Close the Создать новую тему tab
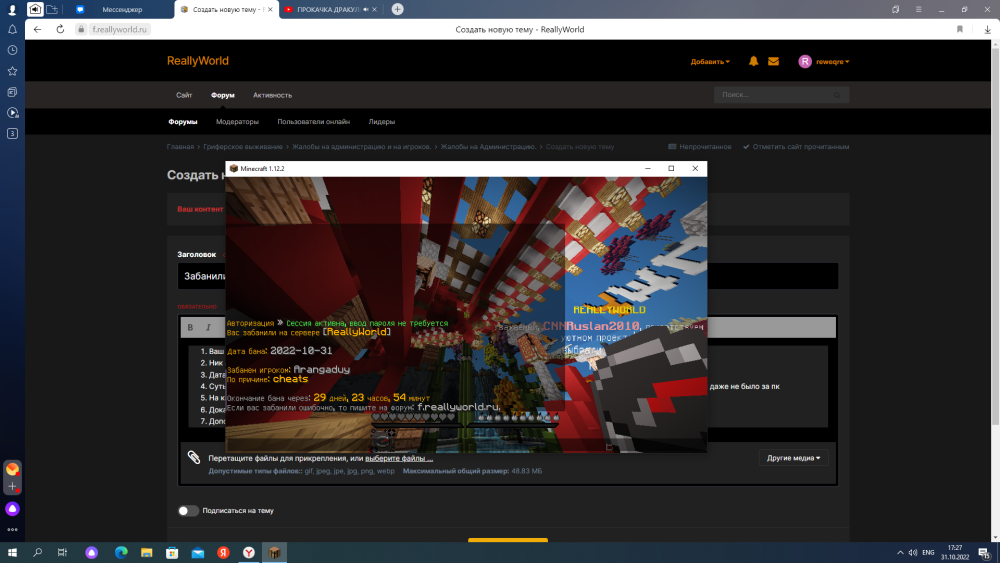The image size is (1000, 563). (x=270, y=10)
